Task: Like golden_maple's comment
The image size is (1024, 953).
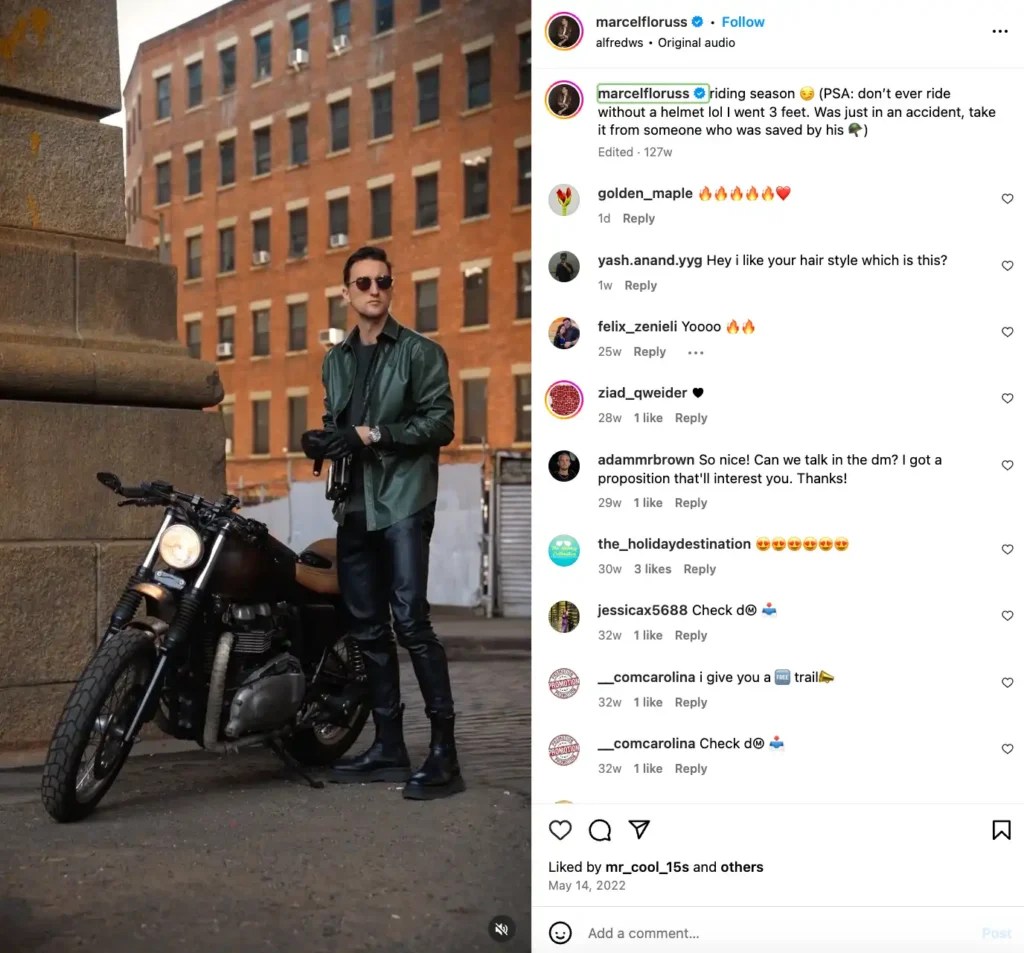Action: tap(1007, 199)
